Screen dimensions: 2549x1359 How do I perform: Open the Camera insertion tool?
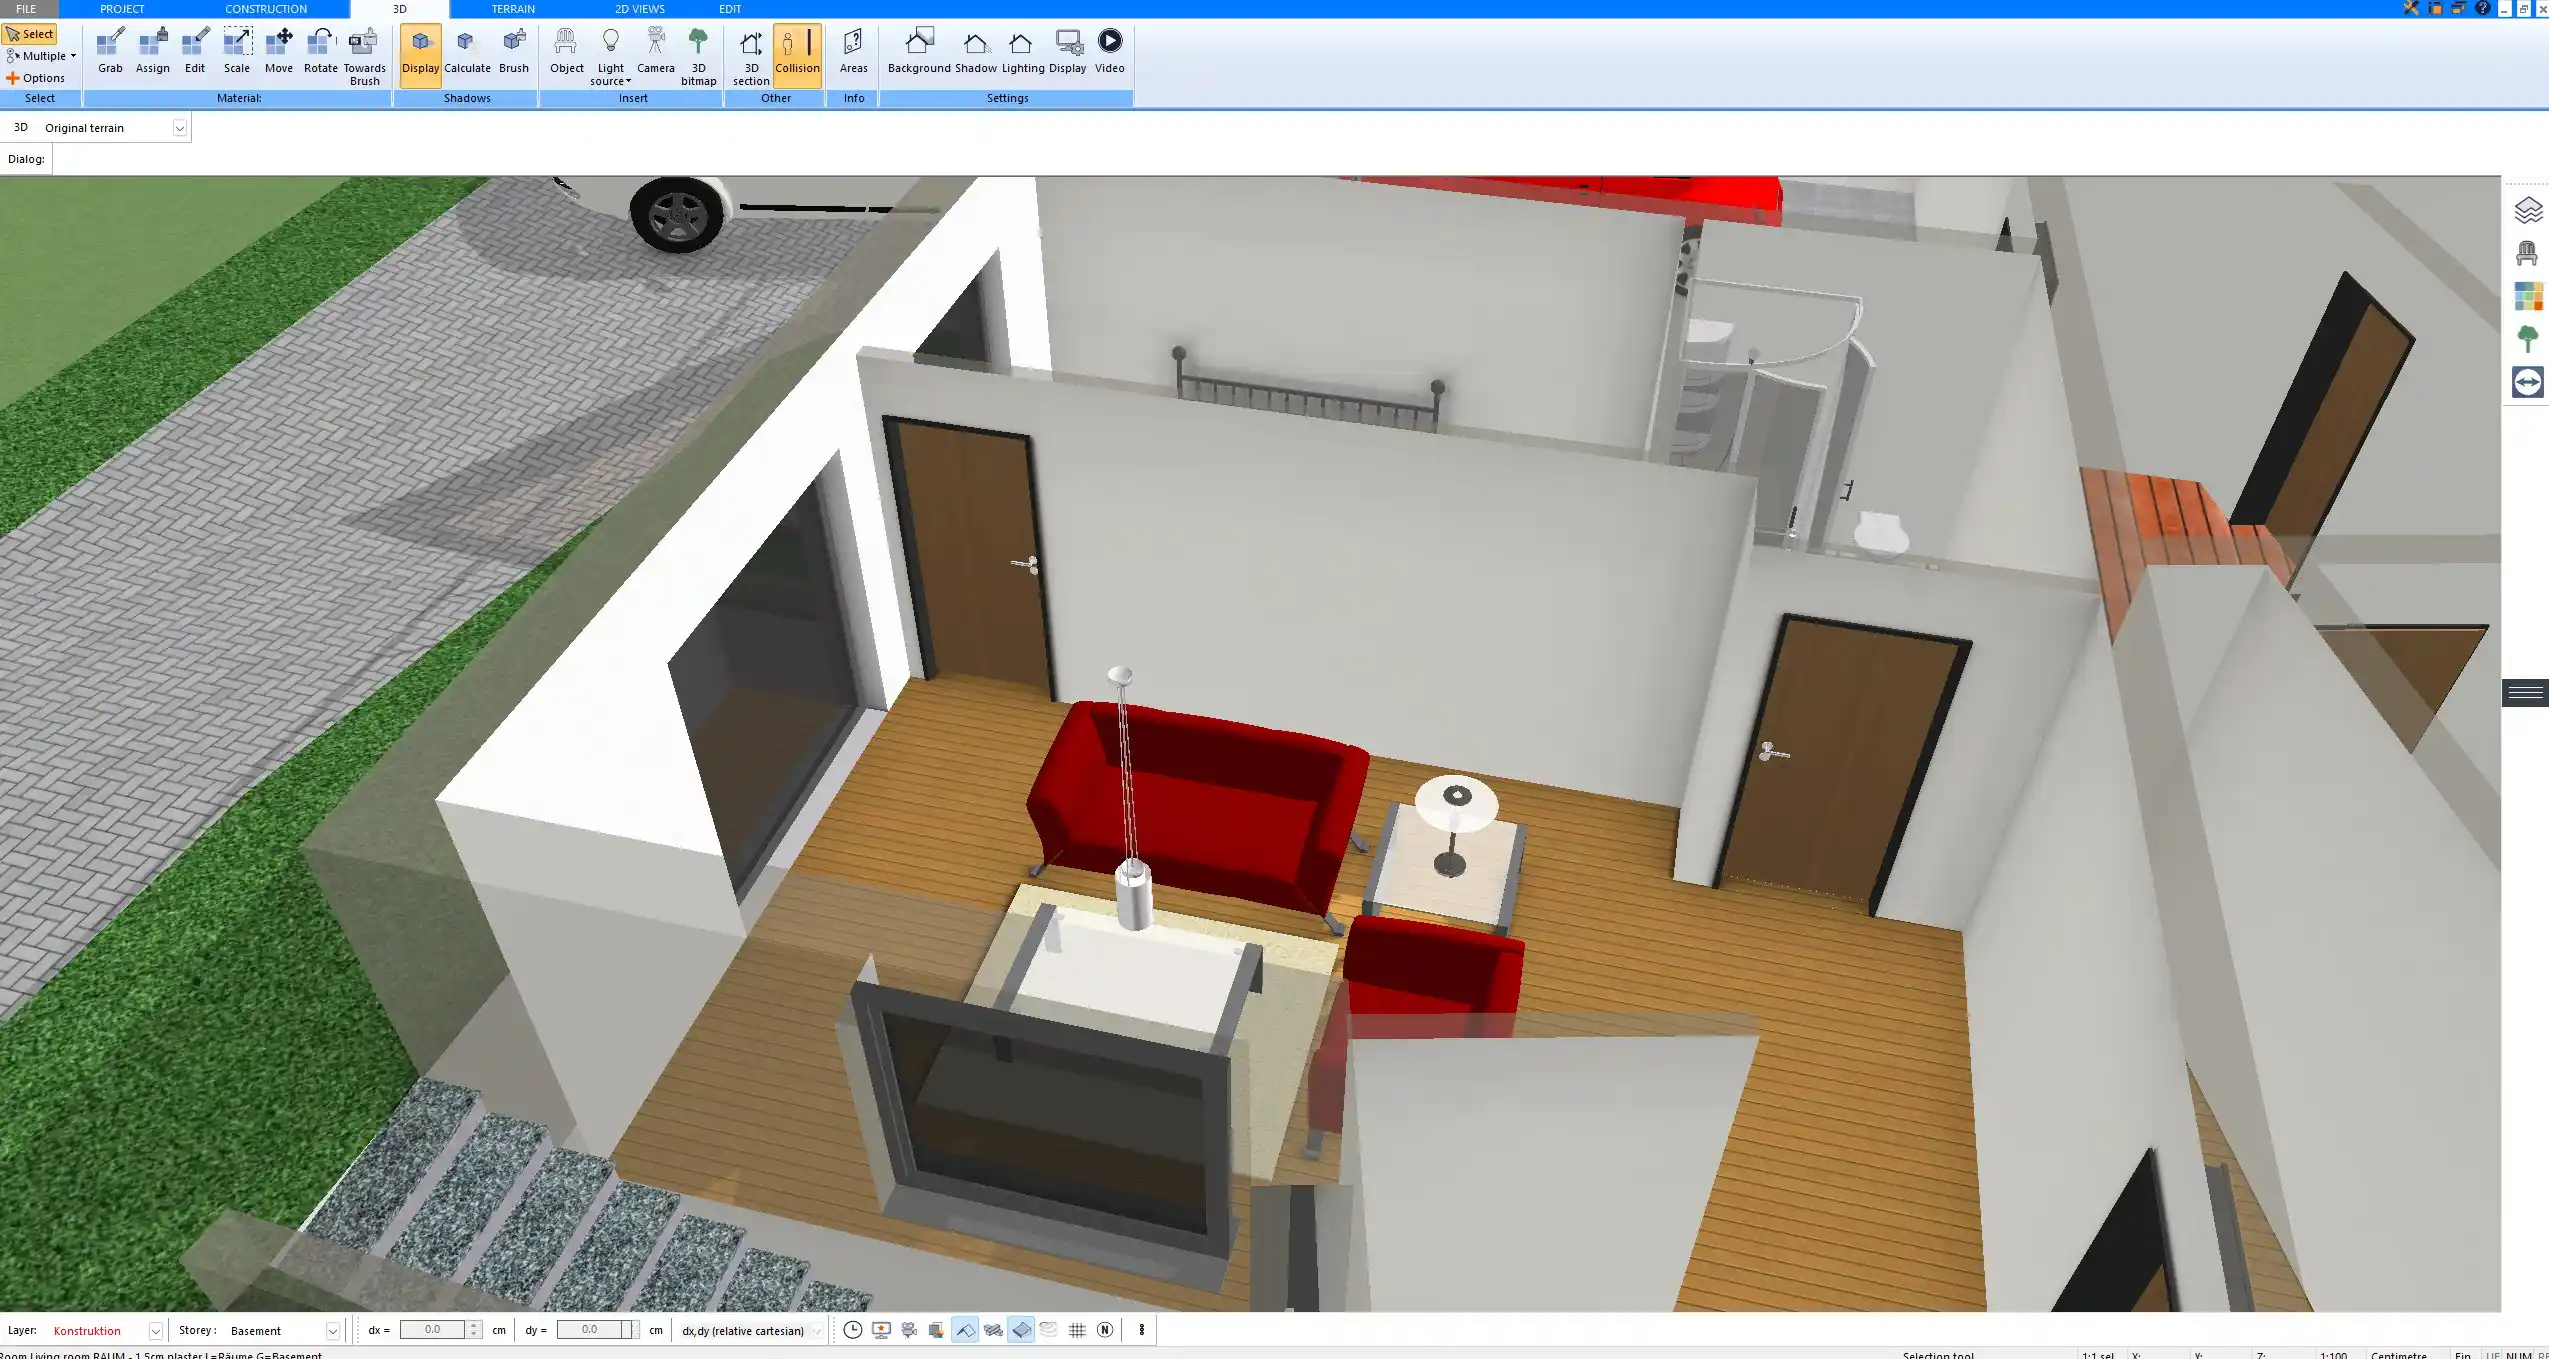tap(655, 50)
